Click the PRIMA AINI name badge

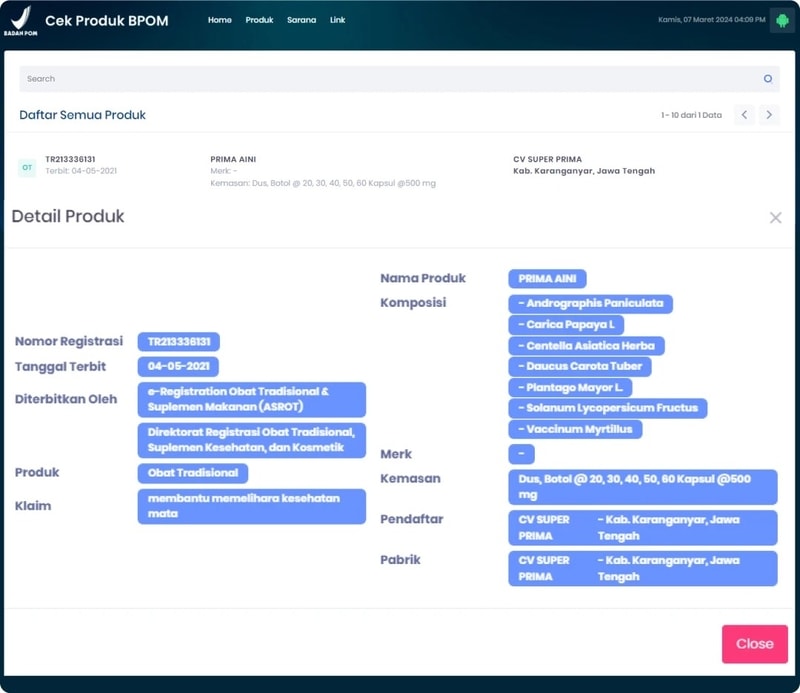coord(547,279)
